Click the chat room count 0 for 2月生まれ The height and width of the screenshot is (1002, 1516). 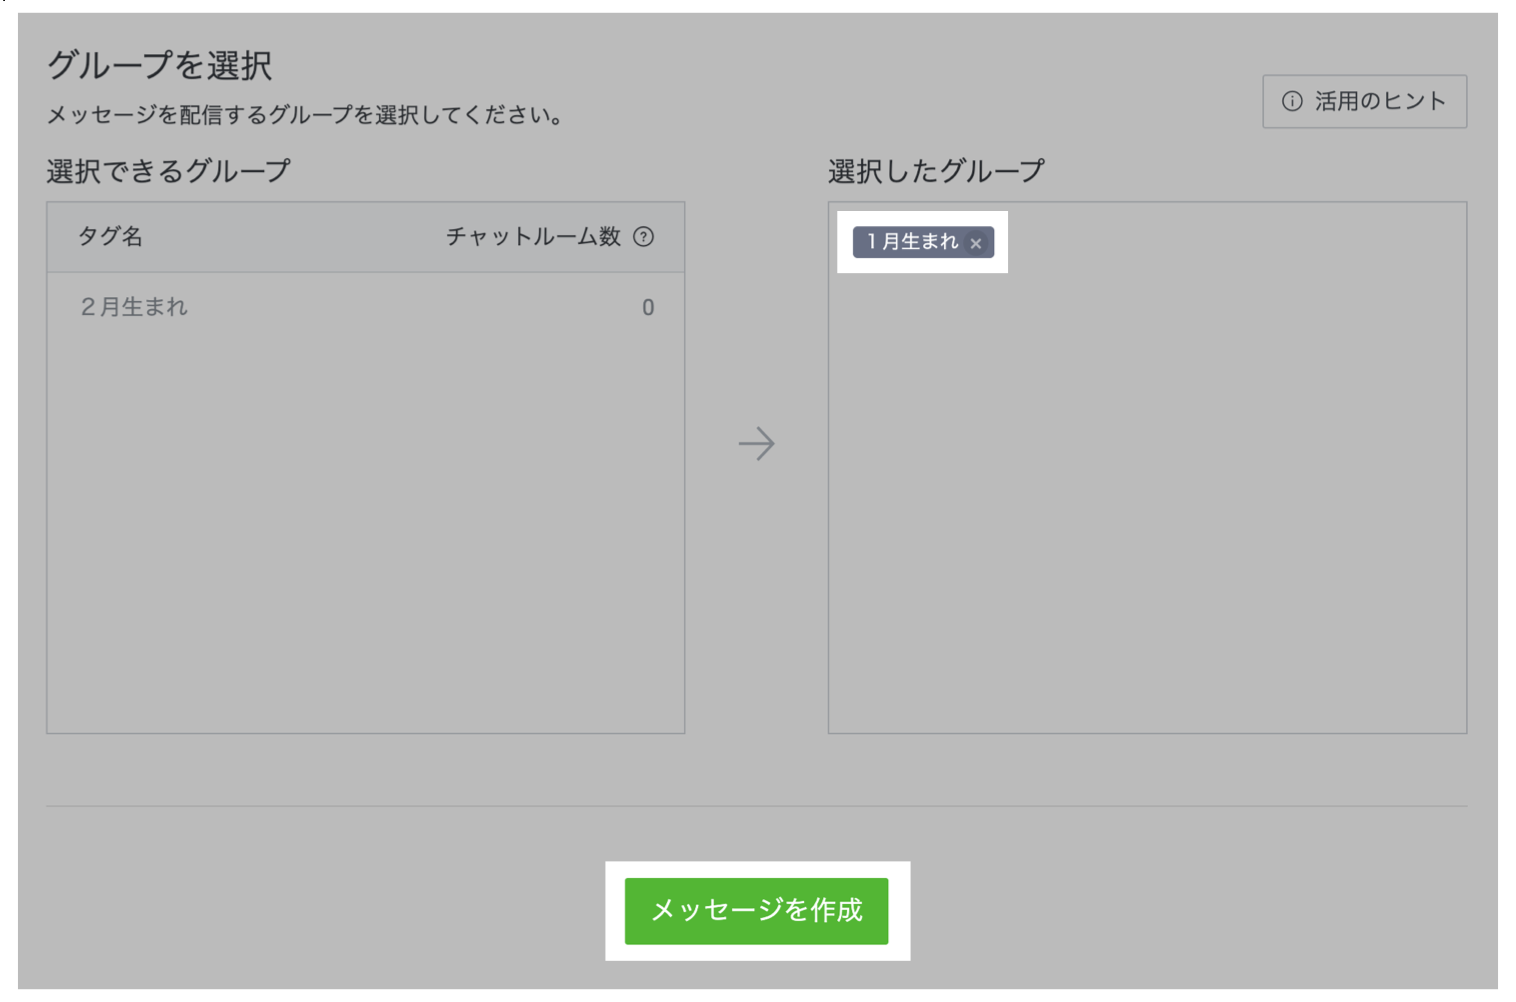[x=647, y=307]
